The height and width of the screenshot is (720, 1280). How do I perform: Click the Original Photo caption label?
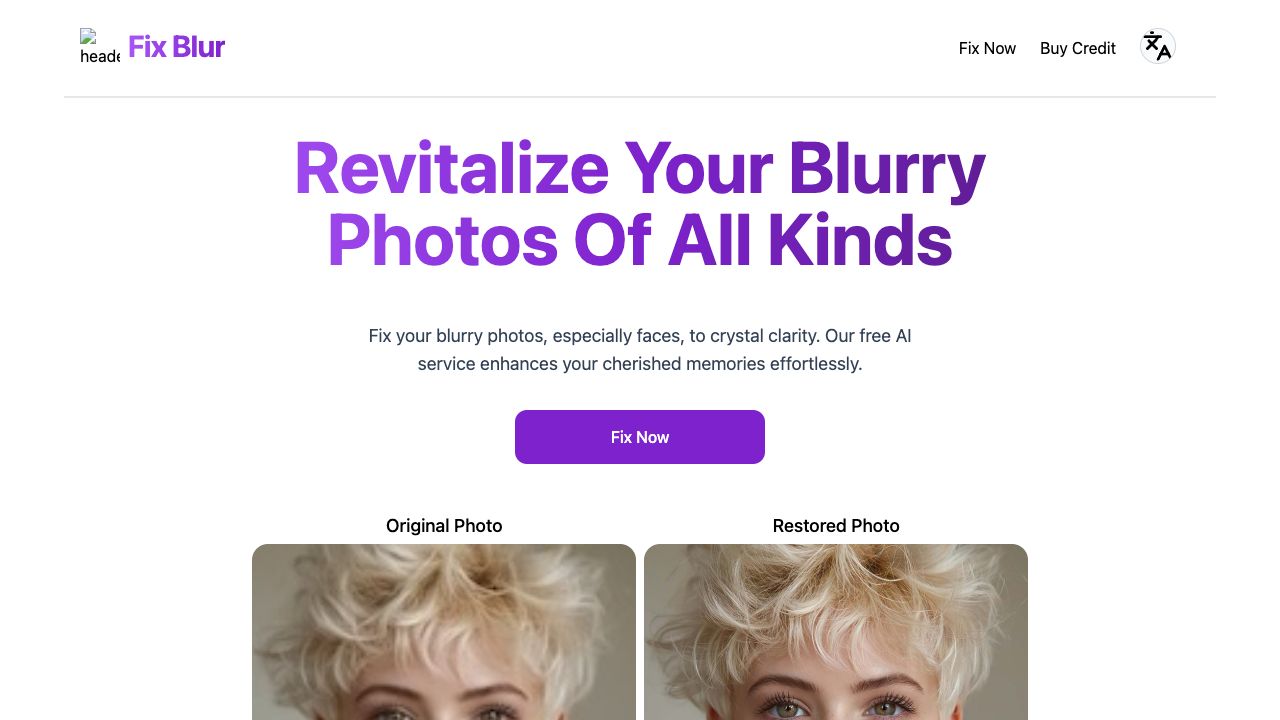coord(444,526)
